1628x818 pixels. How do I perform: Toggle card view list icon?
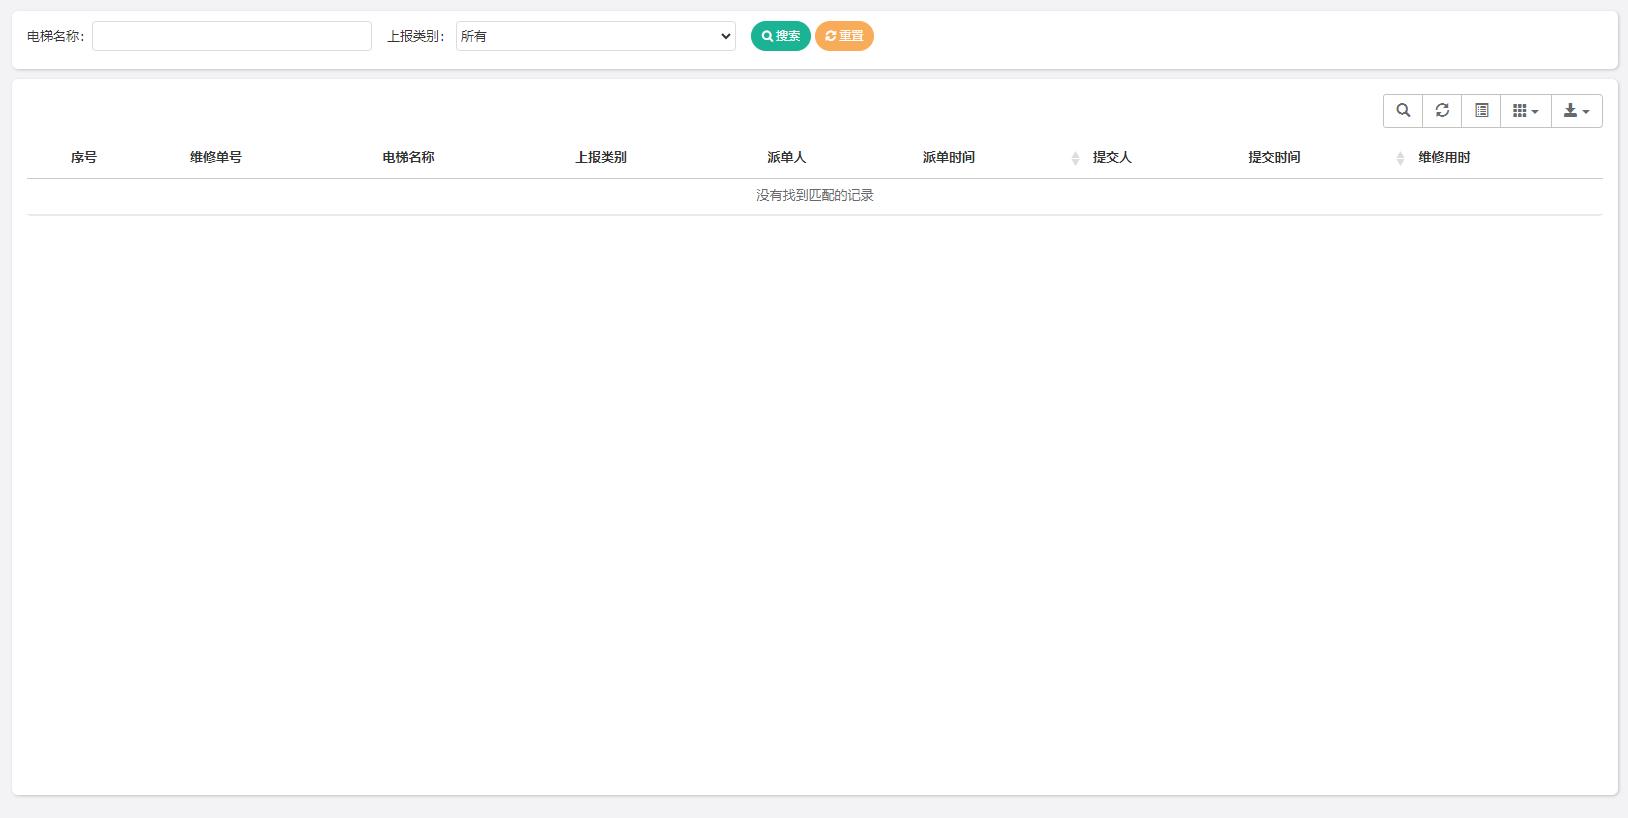pyautogui.click(x=1481, y=111)
